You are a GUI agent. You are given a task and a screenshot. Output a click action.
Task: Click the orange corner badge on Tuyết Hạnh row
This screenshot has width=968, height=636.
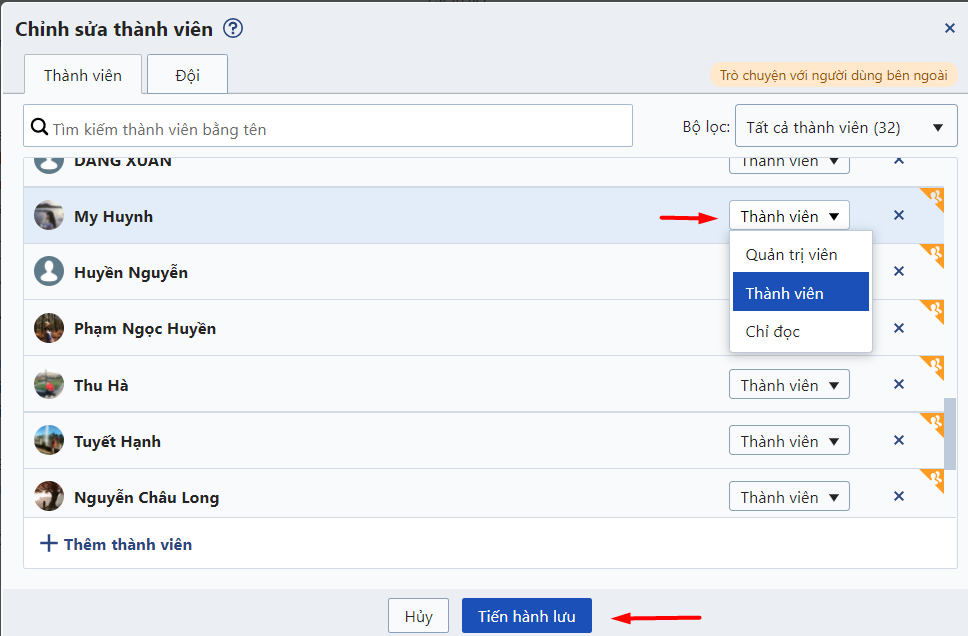935,422
